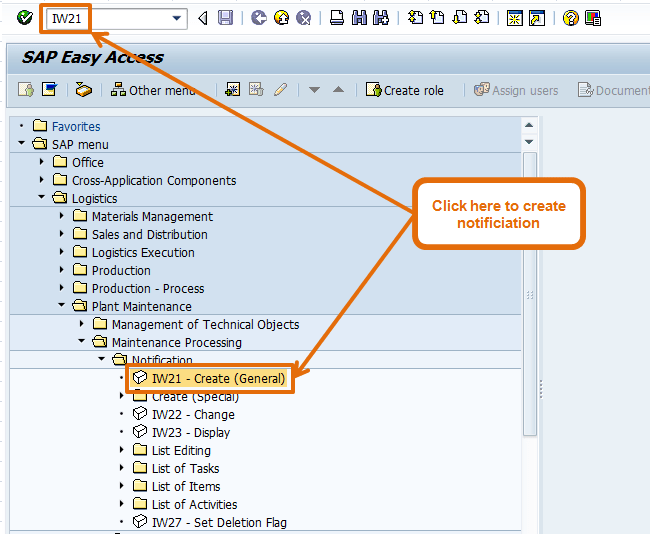Viewport: 650px width, 534px height.
Task: Select IW21 - Create (General) transaction
Action: tap(209, 379)
